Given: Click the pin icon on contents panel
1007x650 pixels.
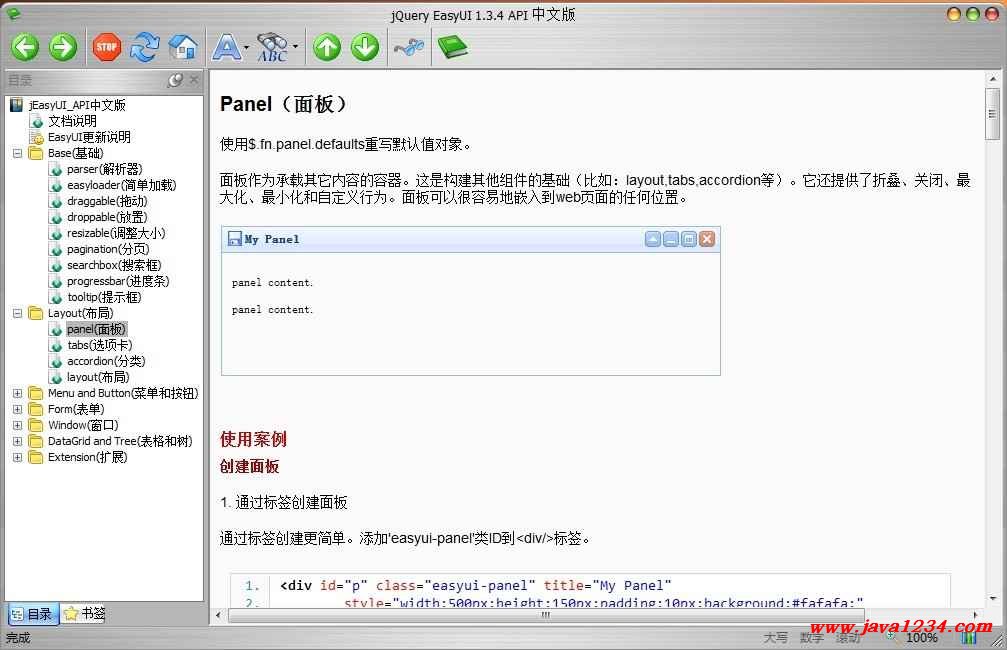Looking at the screenshot, I should point(175,80).
